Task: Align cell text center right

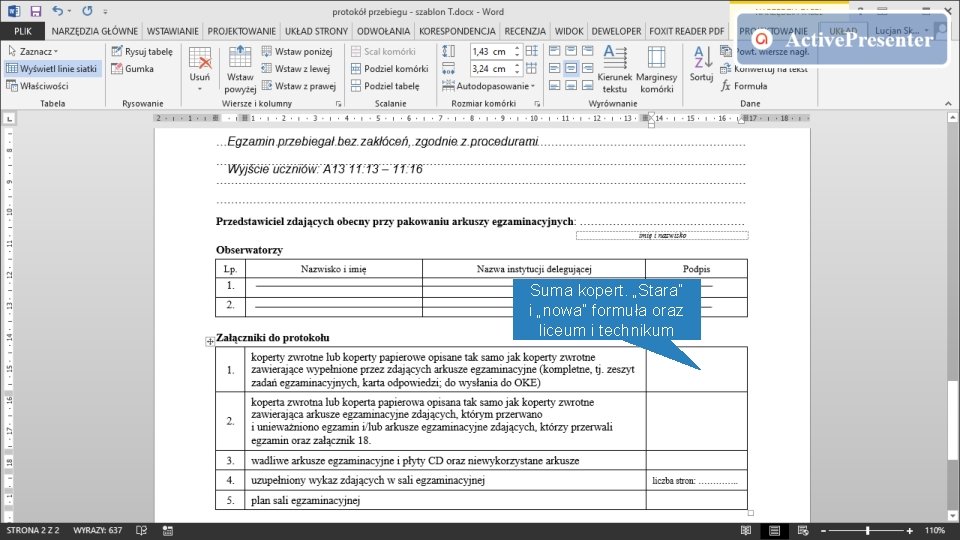Action: 588,69
